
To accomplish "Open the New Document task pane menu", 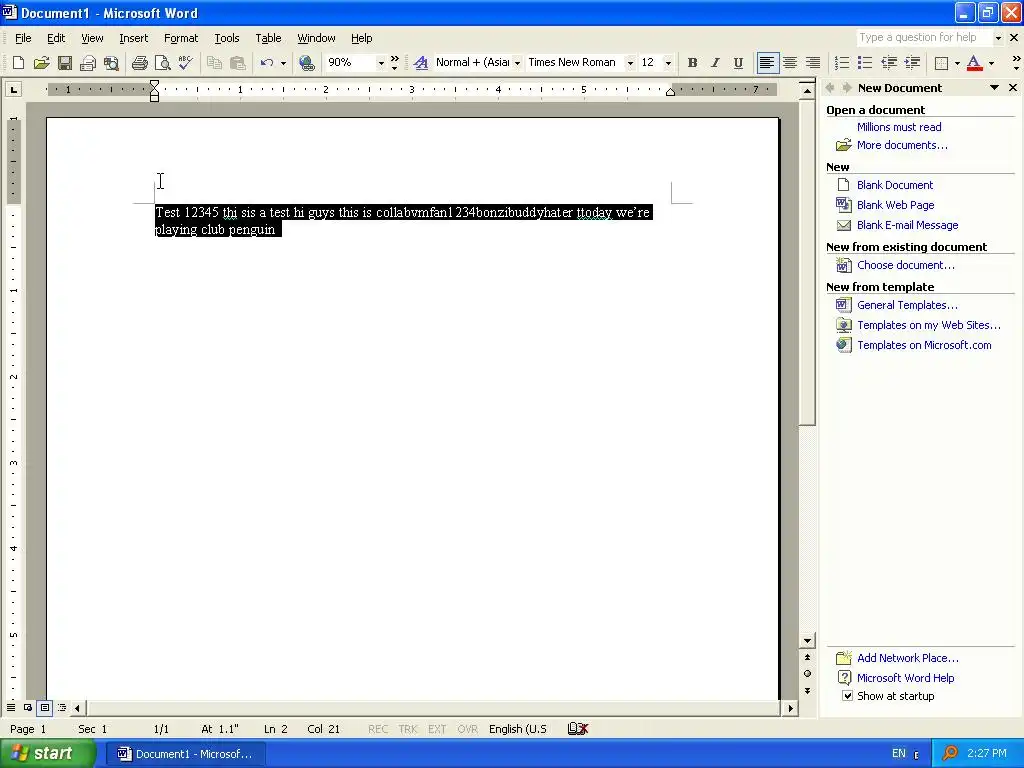I will click(x=994, y=88).
